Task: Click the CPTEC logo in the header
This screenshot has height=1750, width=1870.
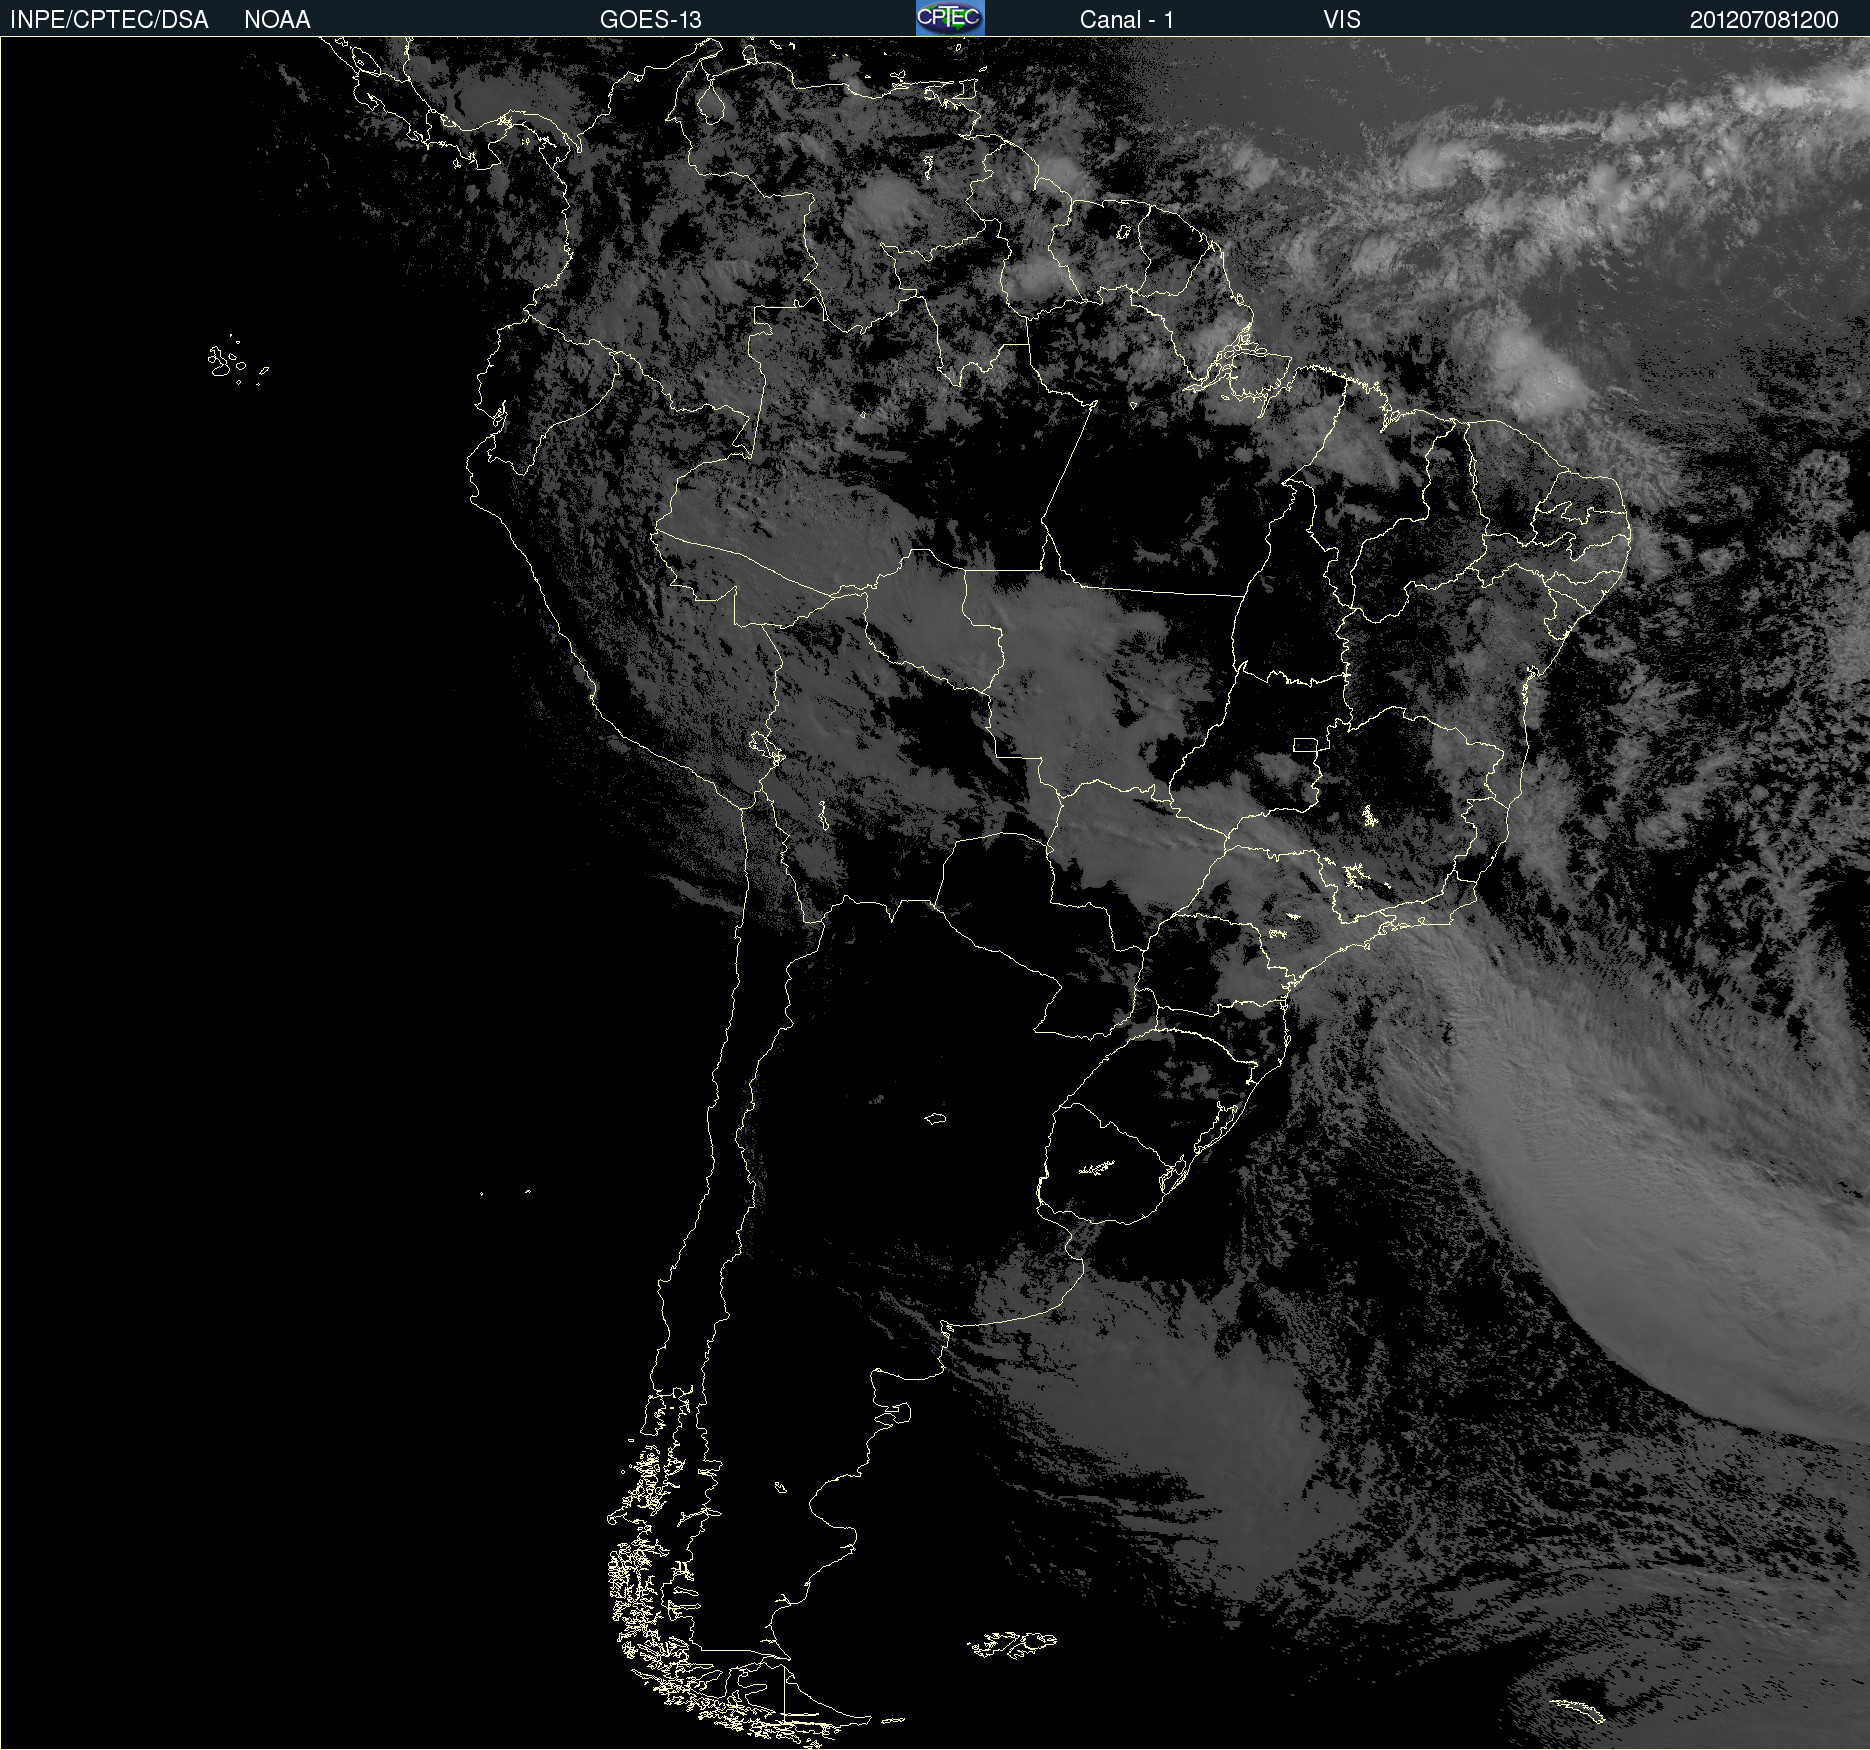Action: pos(950,18)
